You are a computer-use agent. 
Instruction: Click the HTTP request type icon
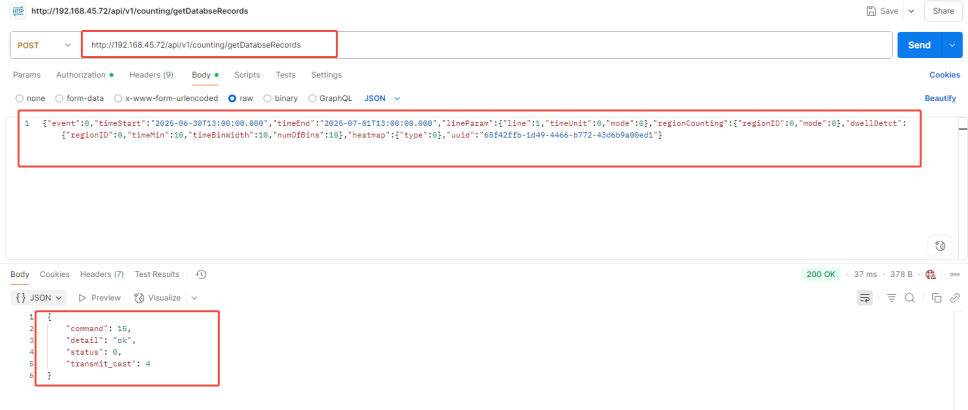point(19,11)
